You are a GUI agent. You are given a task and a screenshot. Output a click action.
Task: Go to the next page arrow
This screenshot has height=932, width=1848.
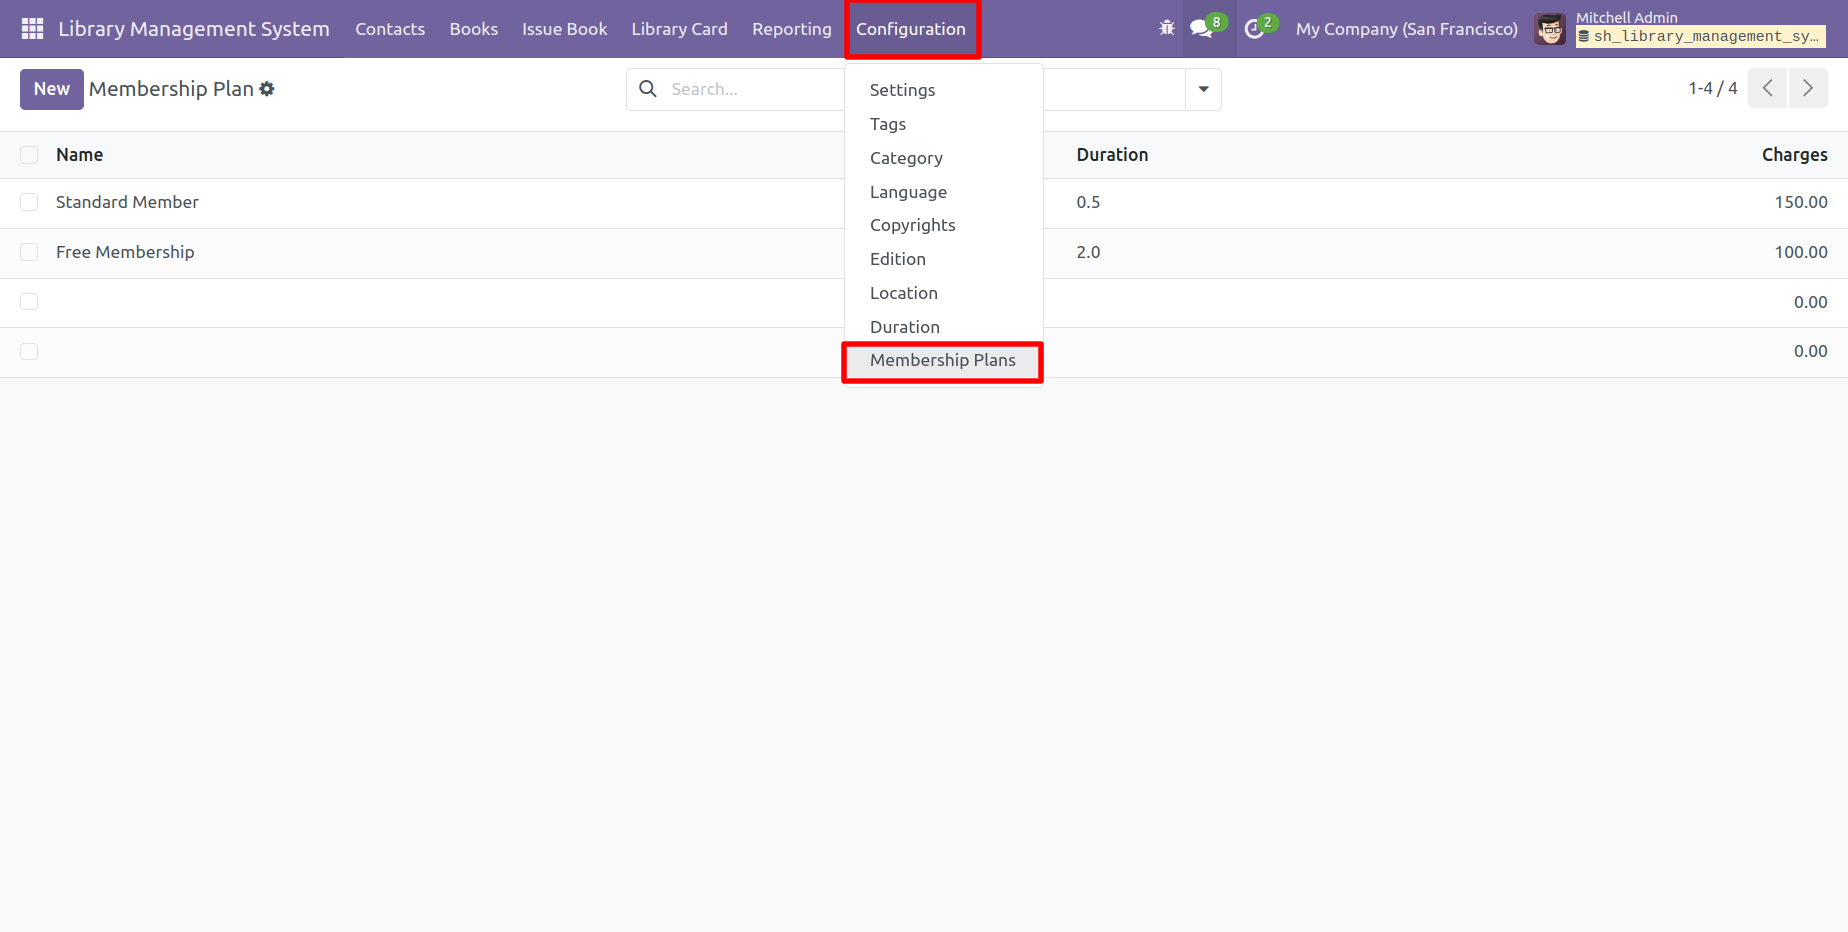click(1807, 89)
